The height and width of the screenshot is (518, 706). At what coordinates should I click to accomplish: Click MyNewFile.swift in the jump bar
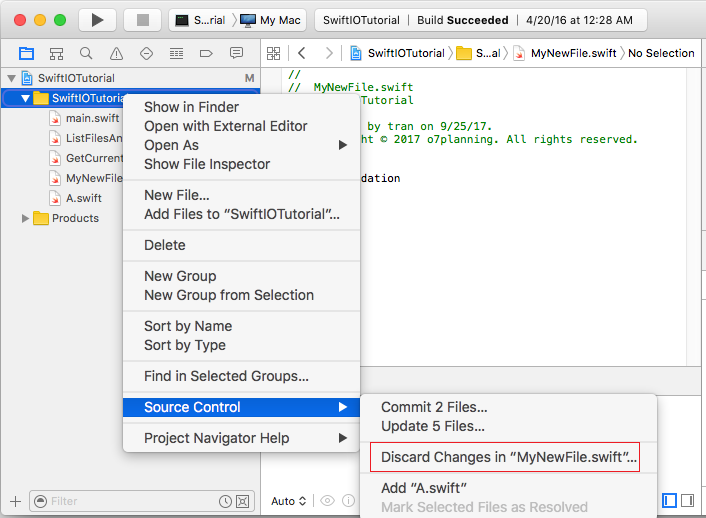[565, 53]
